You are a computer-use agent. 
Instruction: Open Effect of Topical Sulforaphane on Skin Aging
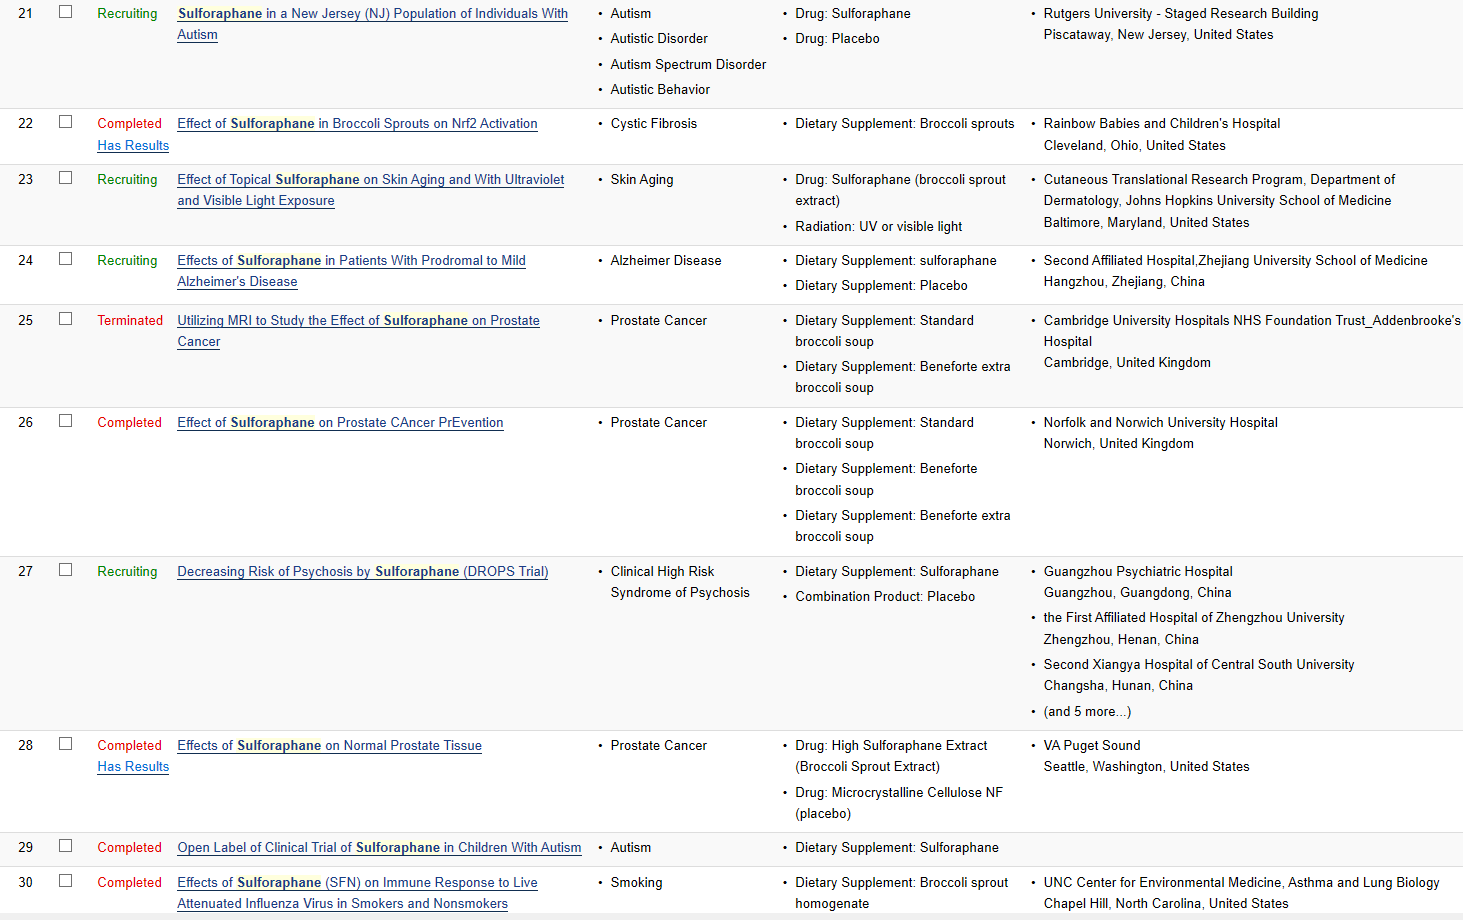click(x=370, y=180)
